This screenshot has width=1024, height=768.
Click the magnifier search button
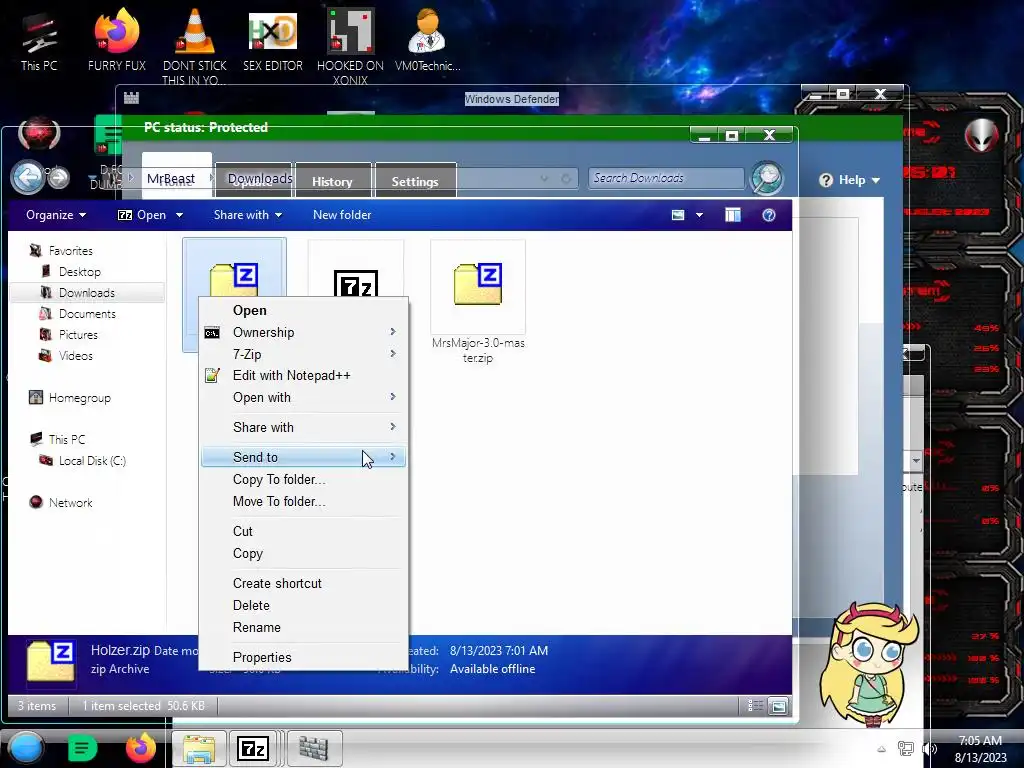pyautogui.click(x=767, y=178)
